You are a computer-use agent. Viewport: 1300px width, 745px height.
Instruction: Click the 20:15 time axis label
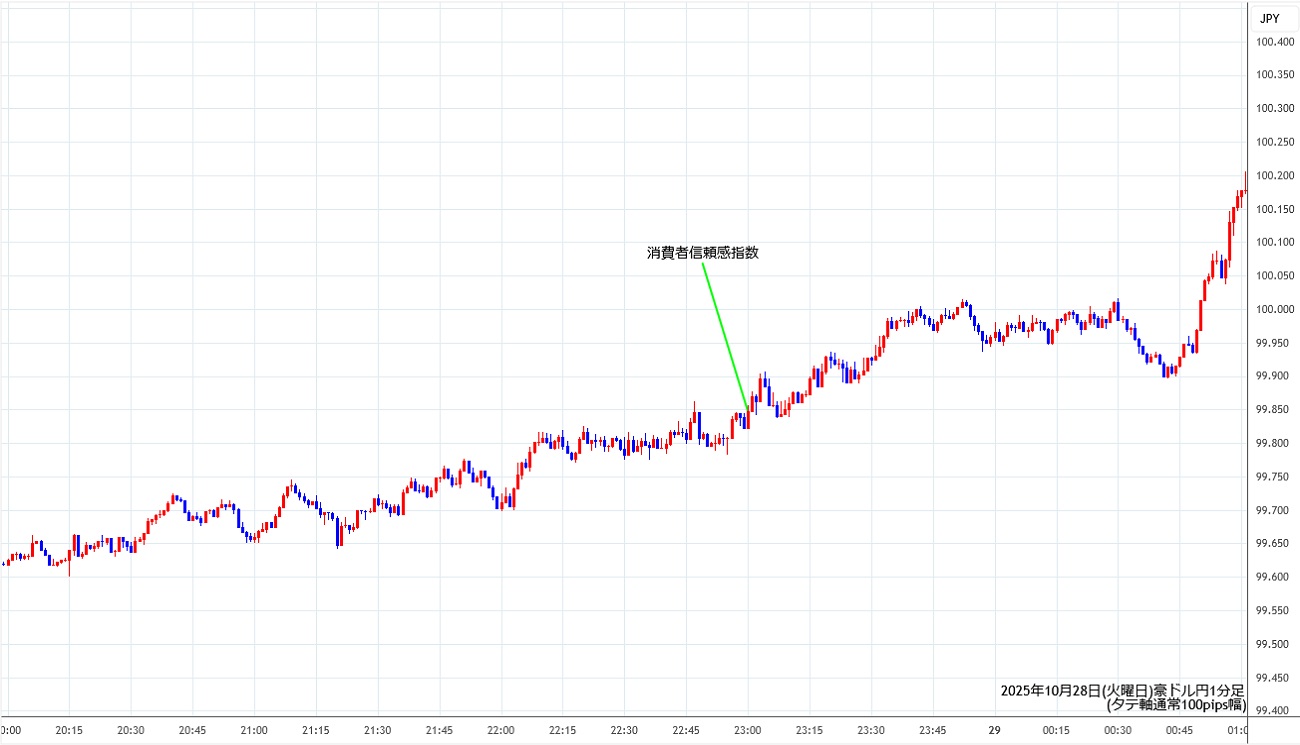69,730
